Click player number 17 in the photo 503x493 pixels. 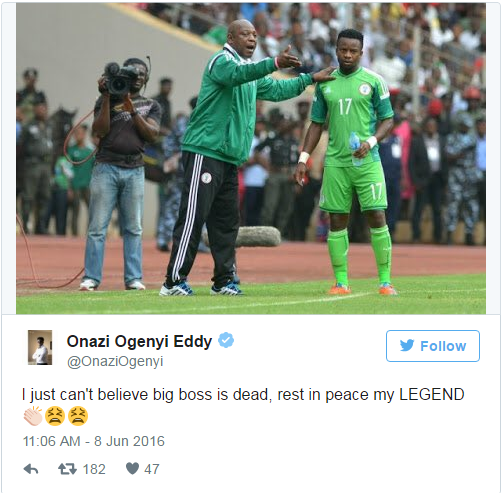coord(350,162)
